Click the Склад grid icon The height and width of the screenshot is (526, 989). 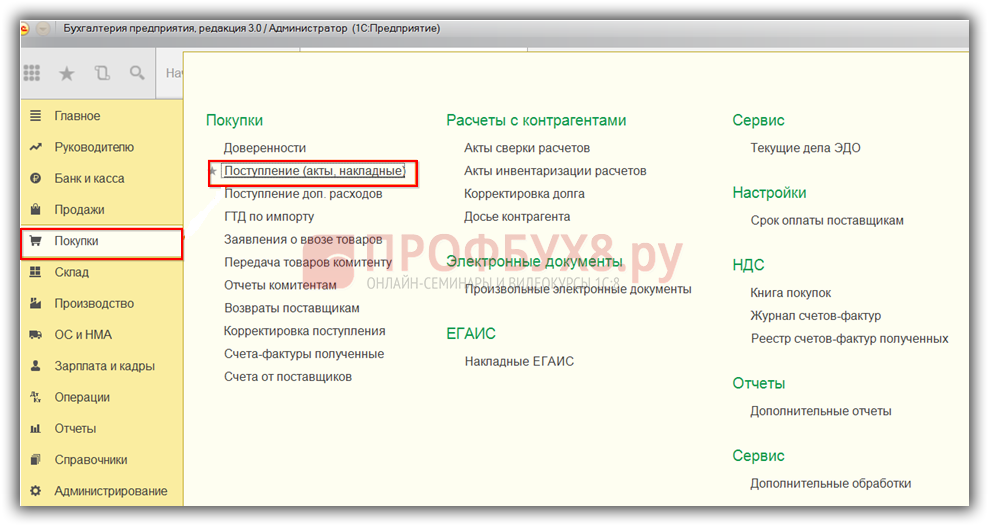pyautogui.click(x=36, y=272)
